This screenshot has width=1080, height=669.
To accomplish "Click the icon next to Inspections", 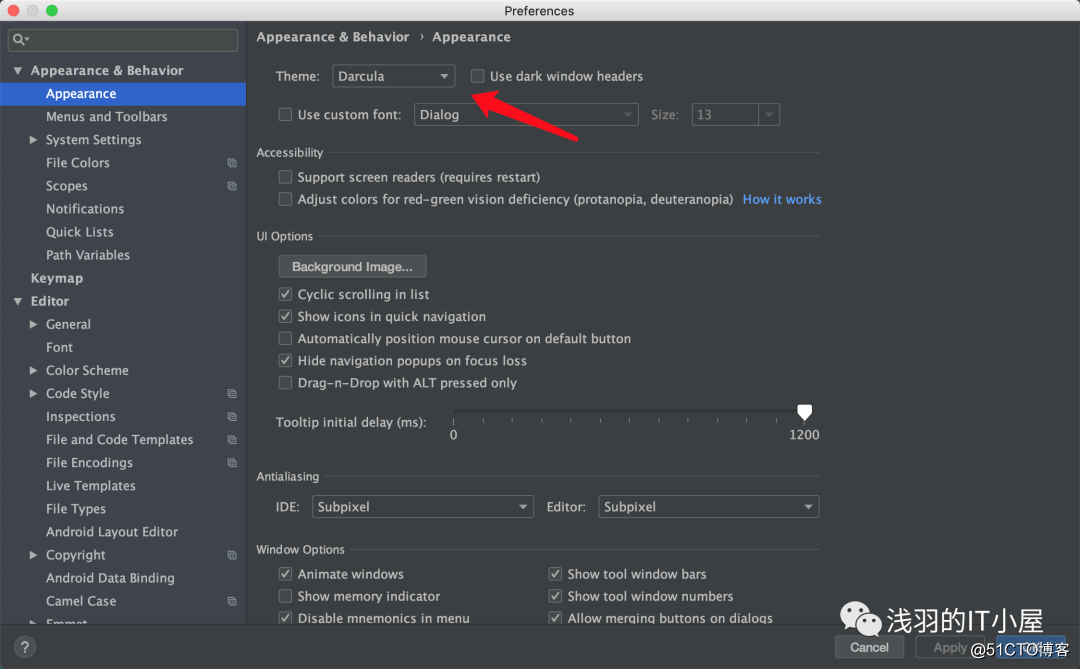I will coord(231,416).
